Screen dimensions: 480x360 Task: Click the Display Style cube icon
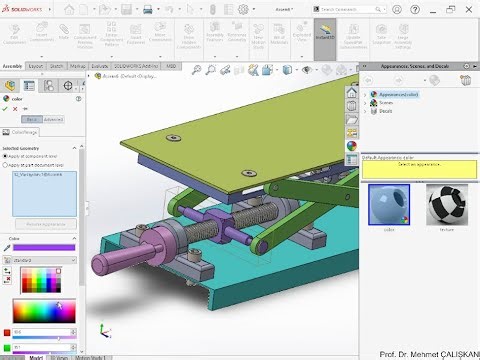(x=287, y=70)
